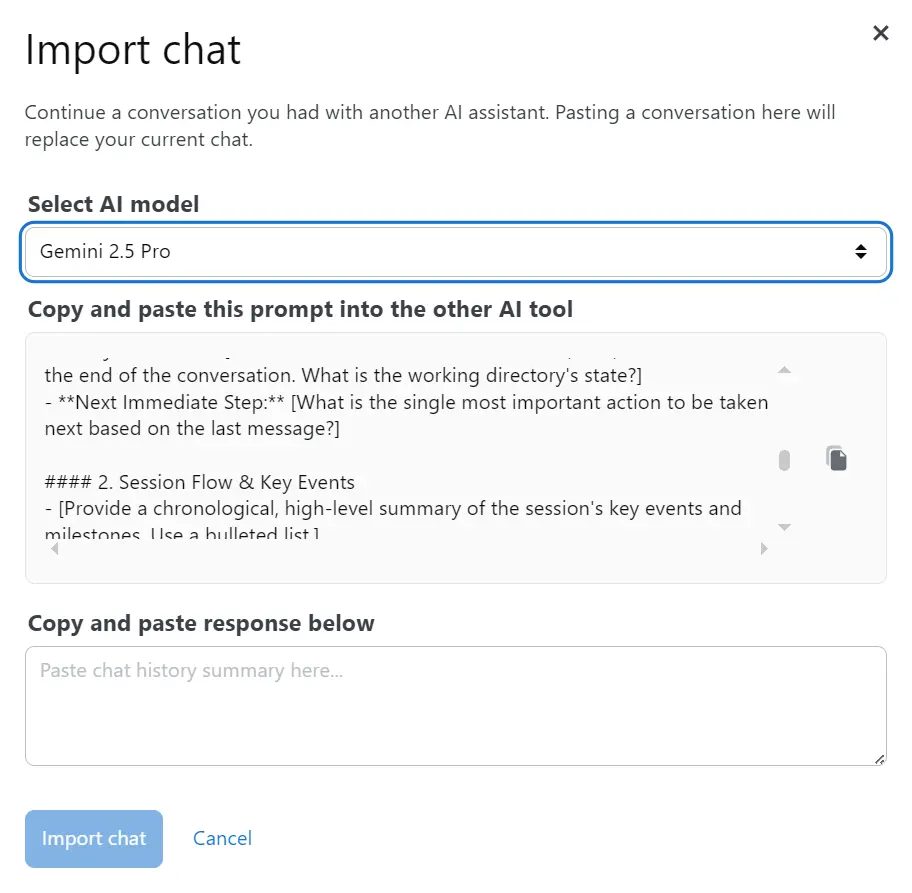Click the scrollbar up arrow above the prompt
Image resolution: width=912 pixels, height=893 pixels.
[785, 370]
